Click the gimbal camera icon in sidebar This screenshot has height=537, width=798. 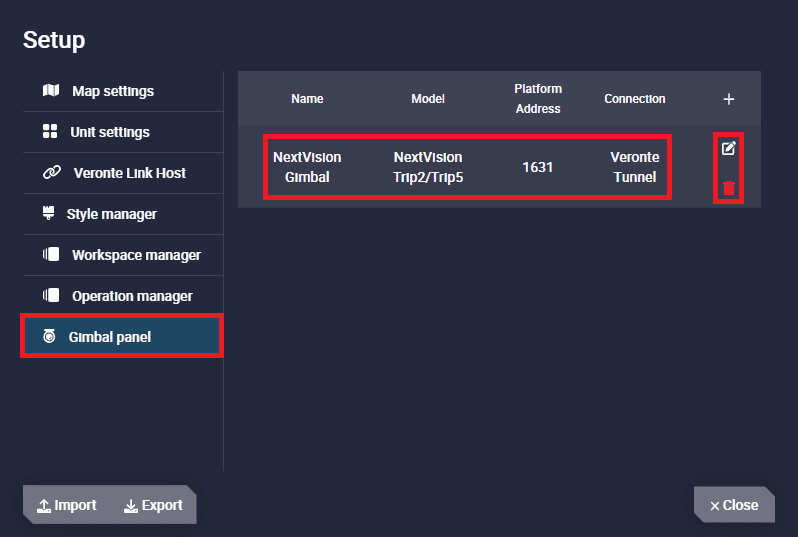click(x=49, y=336)
